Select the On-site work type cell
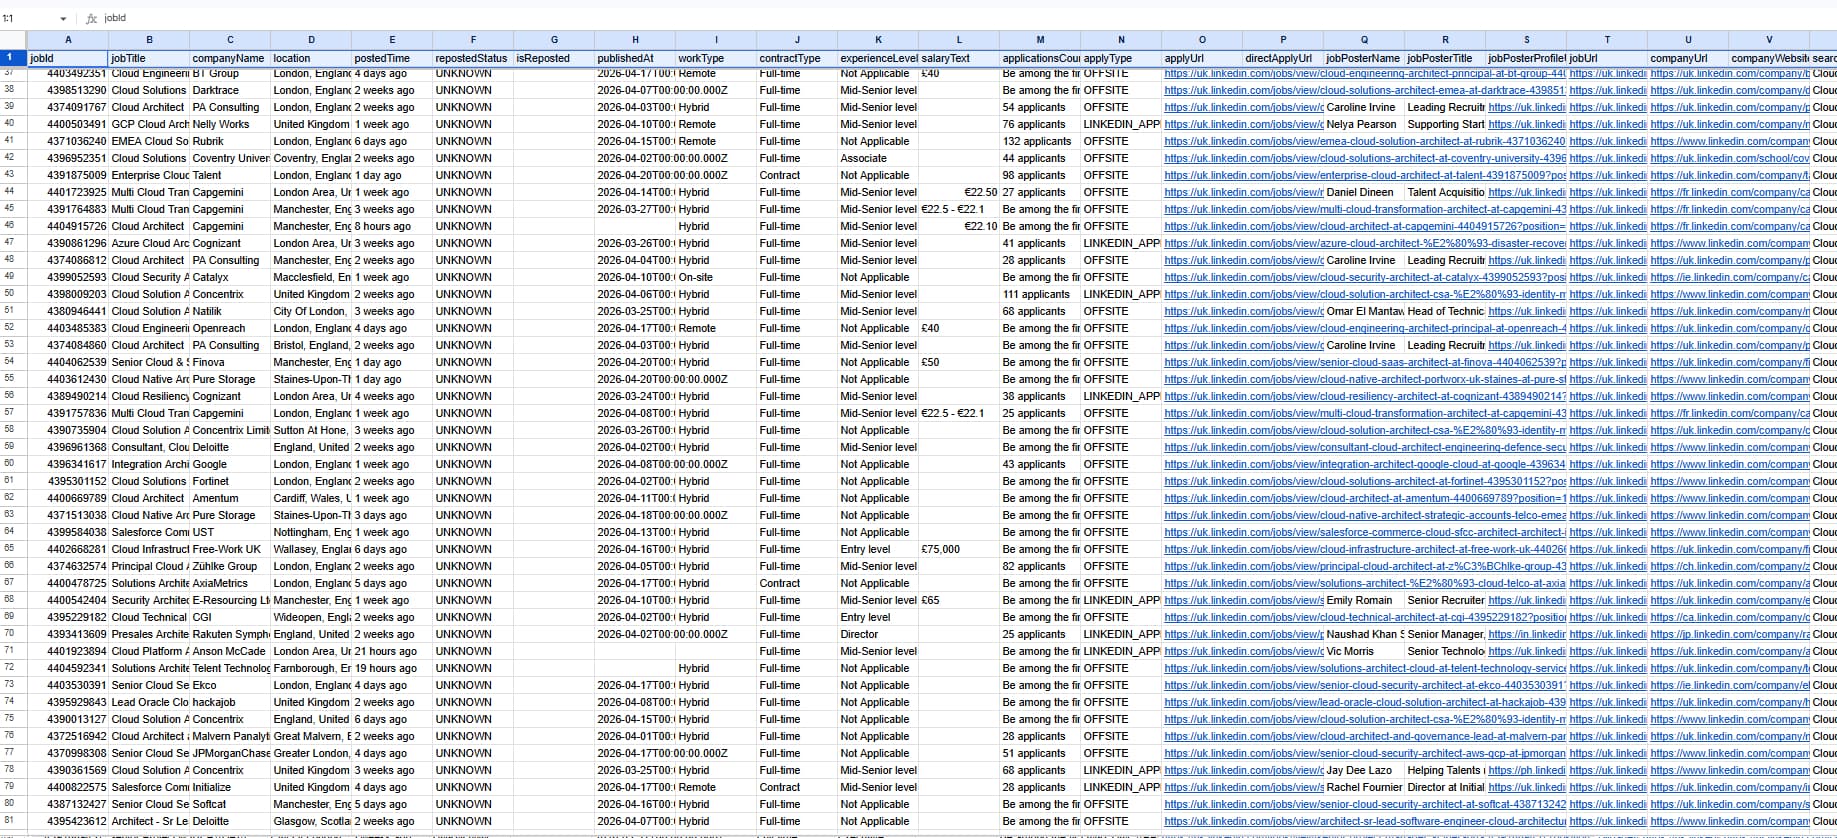 [716, 277]
